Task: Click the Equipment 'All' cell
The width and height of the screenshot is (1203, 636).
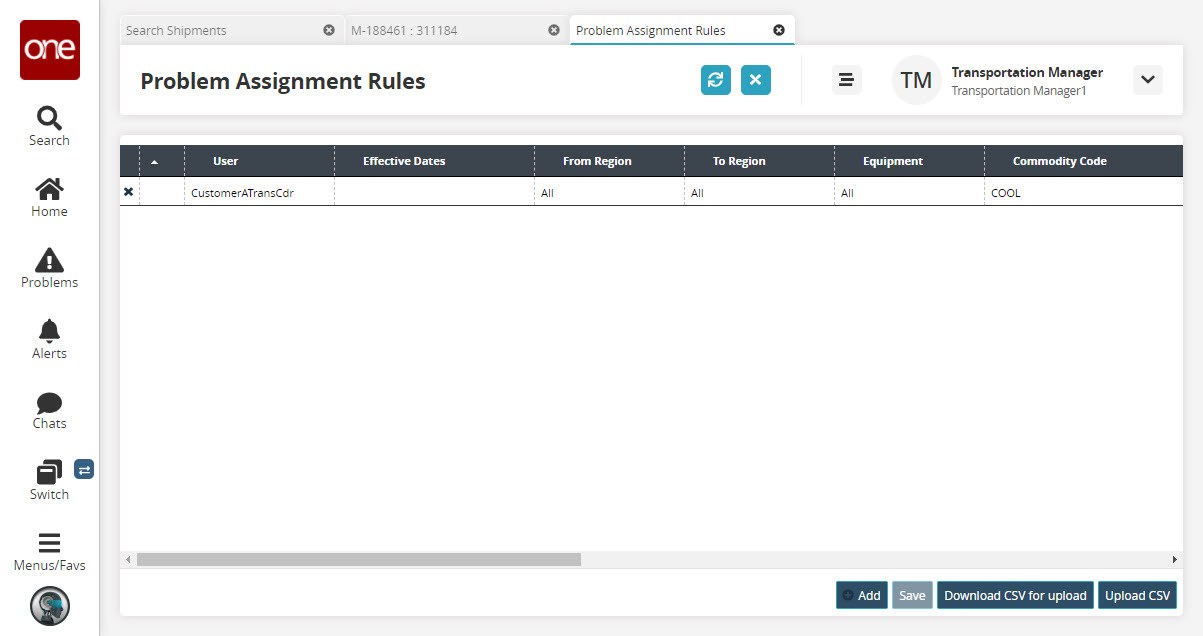Action: (909, 193)
